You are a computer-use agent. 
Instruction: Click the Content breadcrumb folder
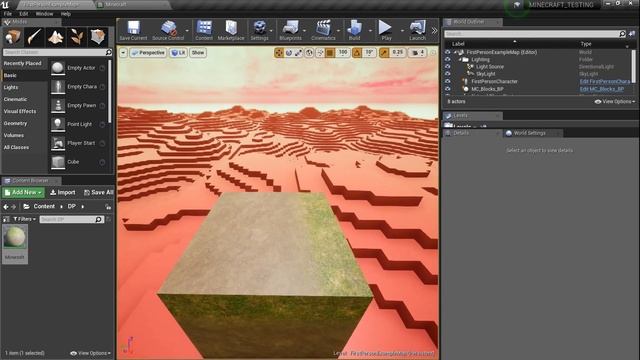[44, 207]
